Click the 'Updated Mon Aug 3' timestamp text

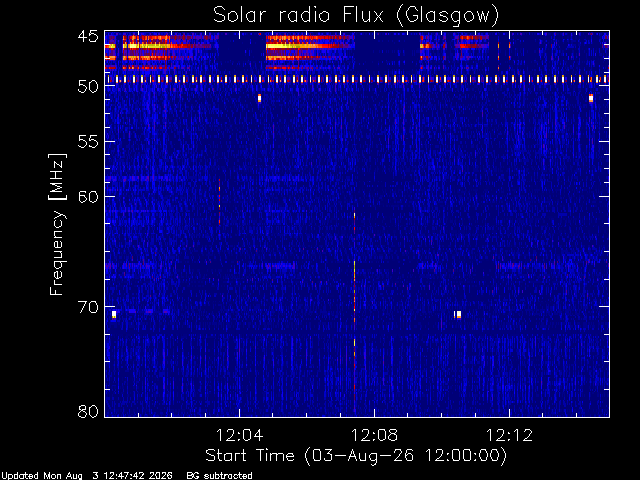(x=51, y=476)
